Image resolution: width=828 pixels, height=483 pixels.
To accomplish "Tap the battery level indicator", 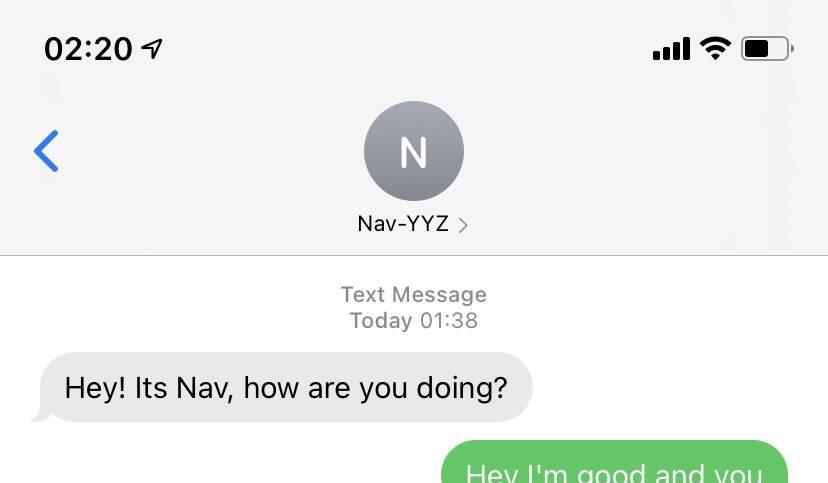I will coord(767,49).
